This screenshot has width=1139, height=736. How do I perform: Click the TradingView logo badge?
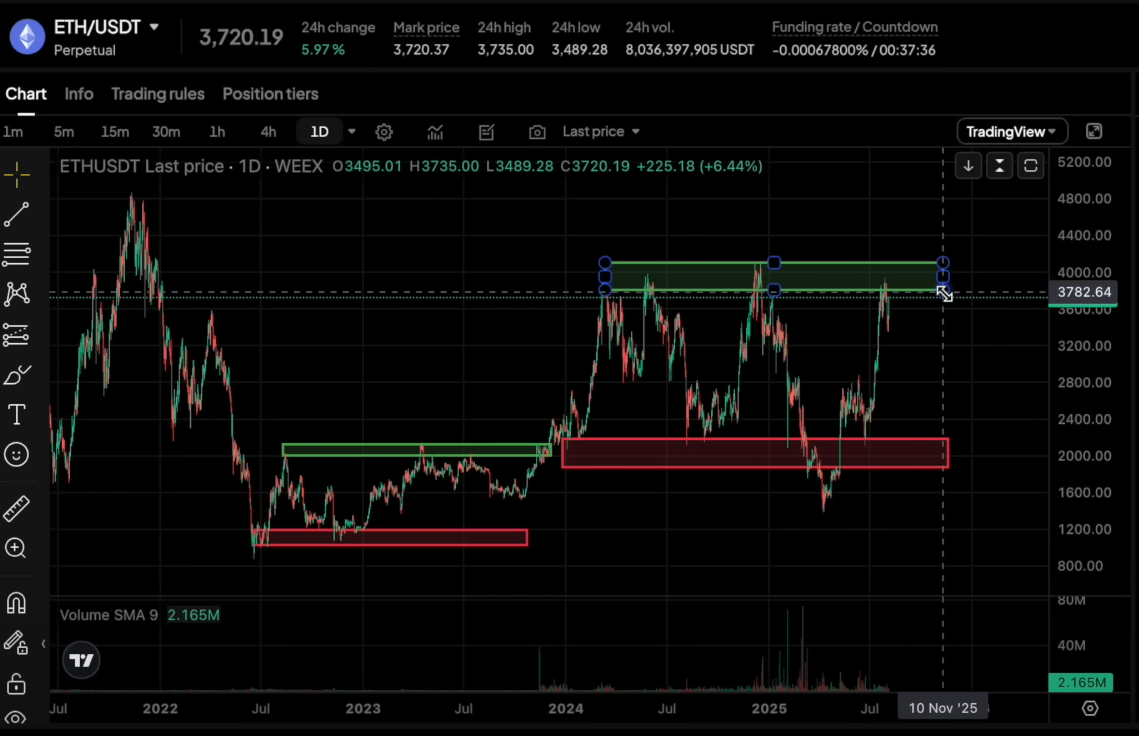[x=81, y=660]
